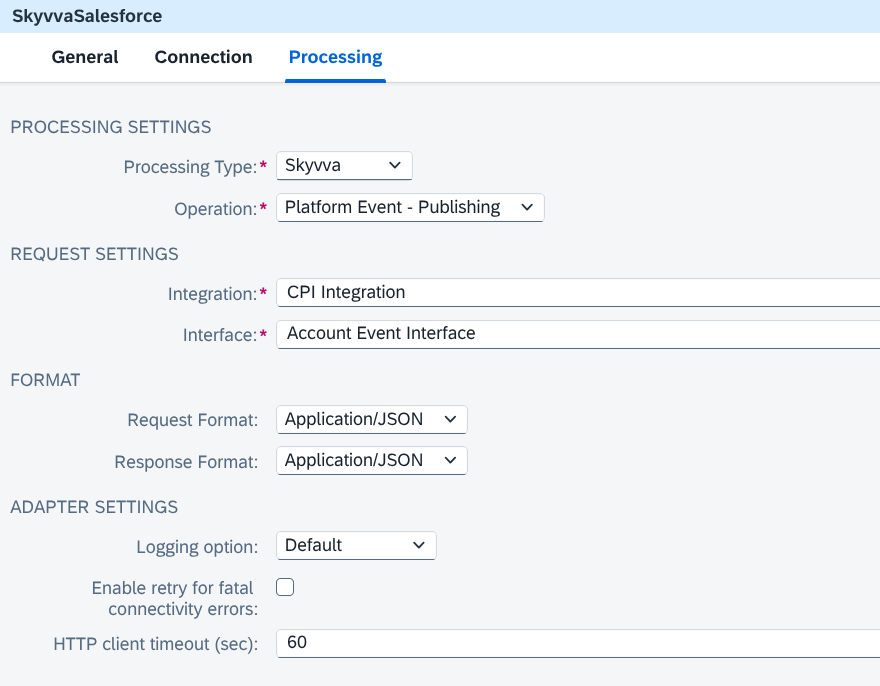Screen dimensions: 880x686
Task: Enable retry for fatal connectivity errors checkbox
Action: (285, 587)
